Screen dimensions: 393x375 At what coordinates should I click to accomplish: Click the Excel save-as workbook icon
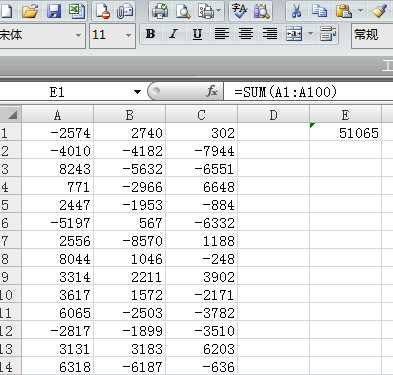click(x=77, y=11)
